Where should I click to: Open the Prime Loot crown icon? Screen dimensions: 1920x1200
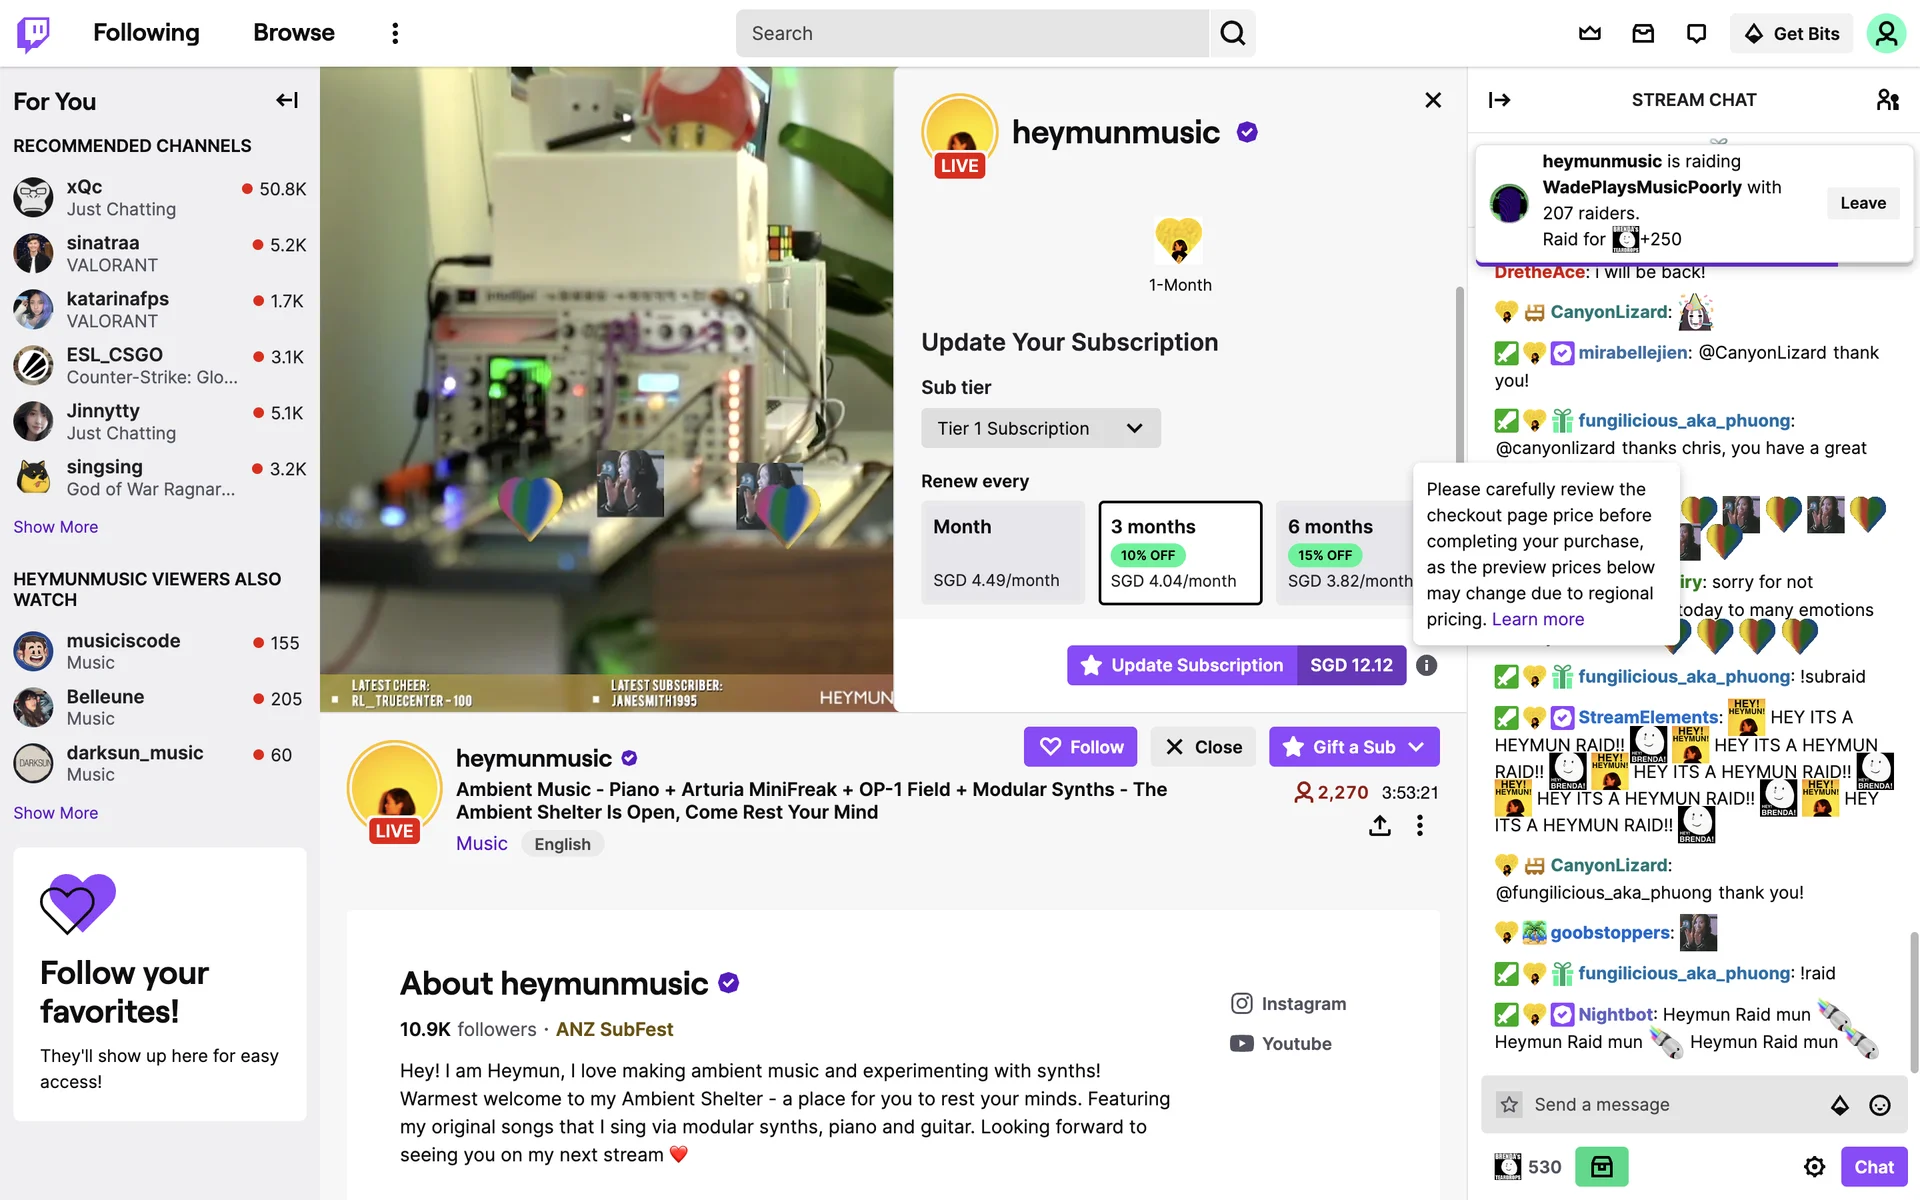1589,33
